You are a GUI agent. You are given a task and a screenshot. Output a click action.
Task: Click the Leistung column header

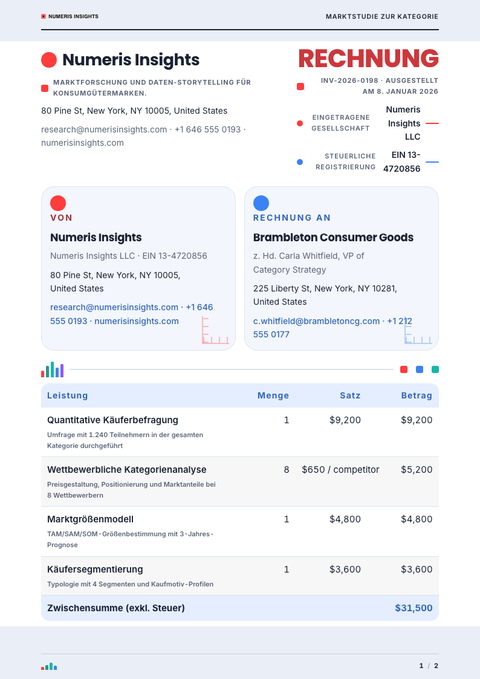point(68,395)
